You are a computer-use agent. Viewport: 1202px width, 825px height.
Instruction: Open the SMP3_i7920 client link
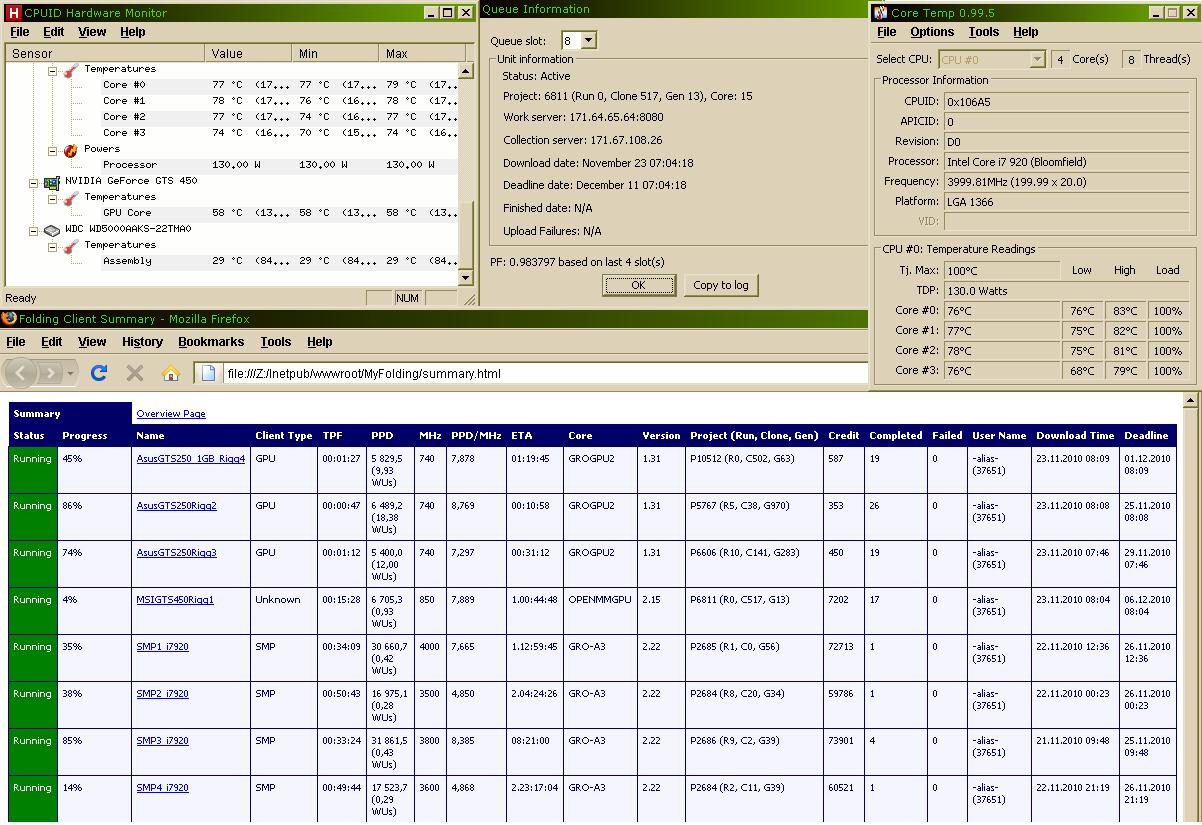(x=162, y=741)
